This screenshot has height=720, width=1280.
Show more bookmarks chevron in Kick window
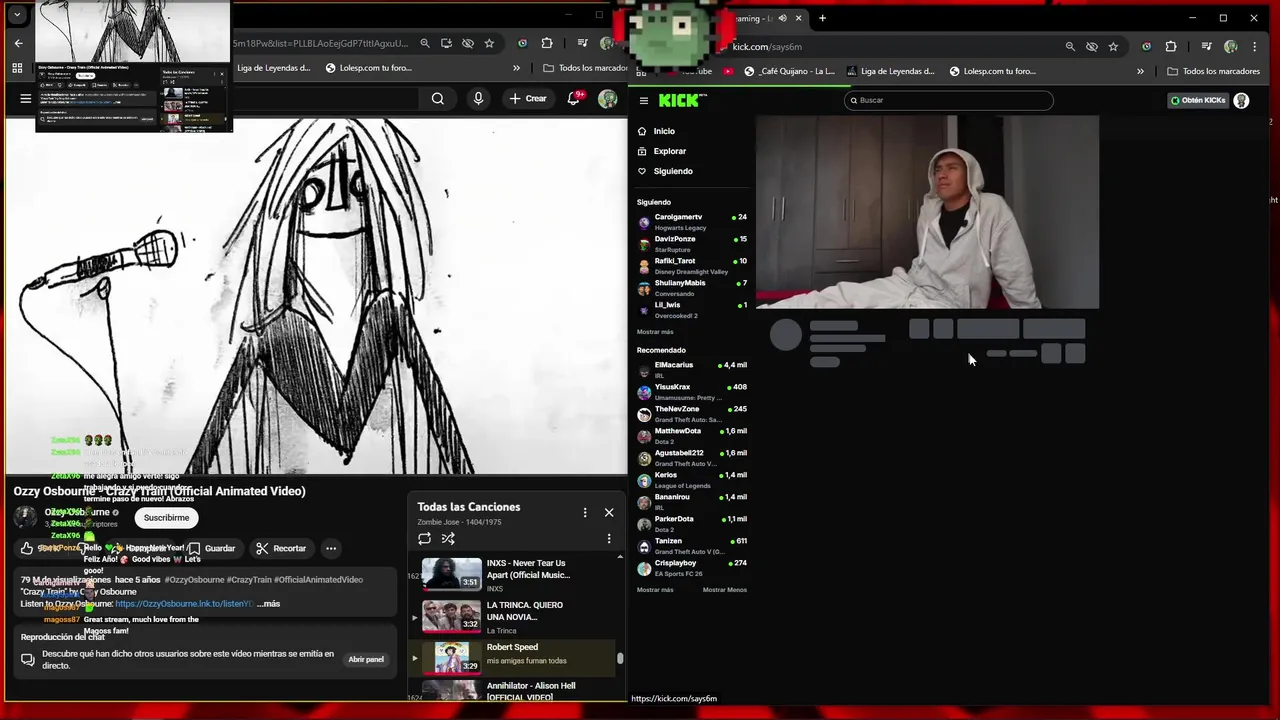[1140, 71]
